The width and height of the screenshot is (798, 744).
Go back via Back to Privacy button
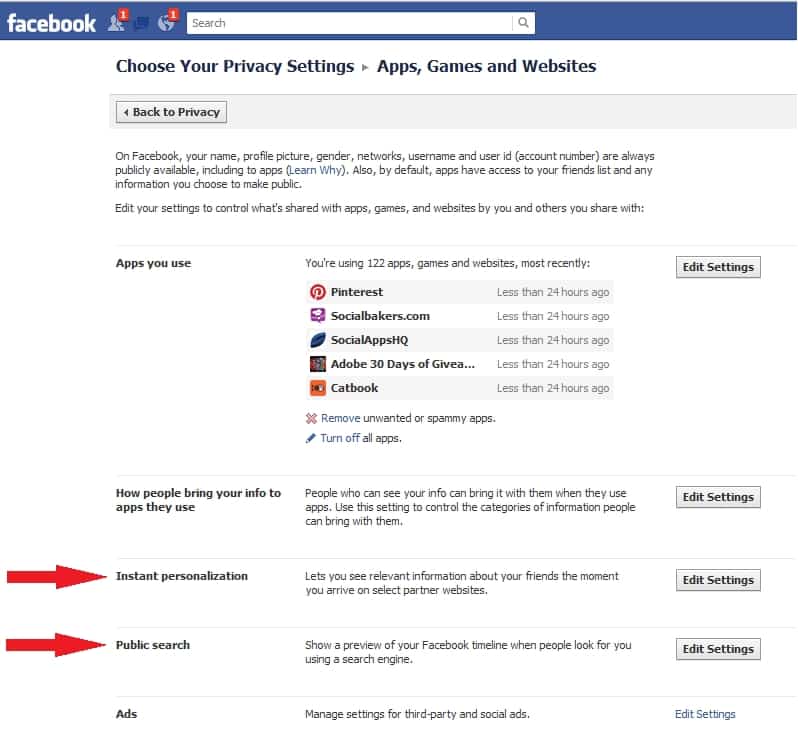[171, 112]
